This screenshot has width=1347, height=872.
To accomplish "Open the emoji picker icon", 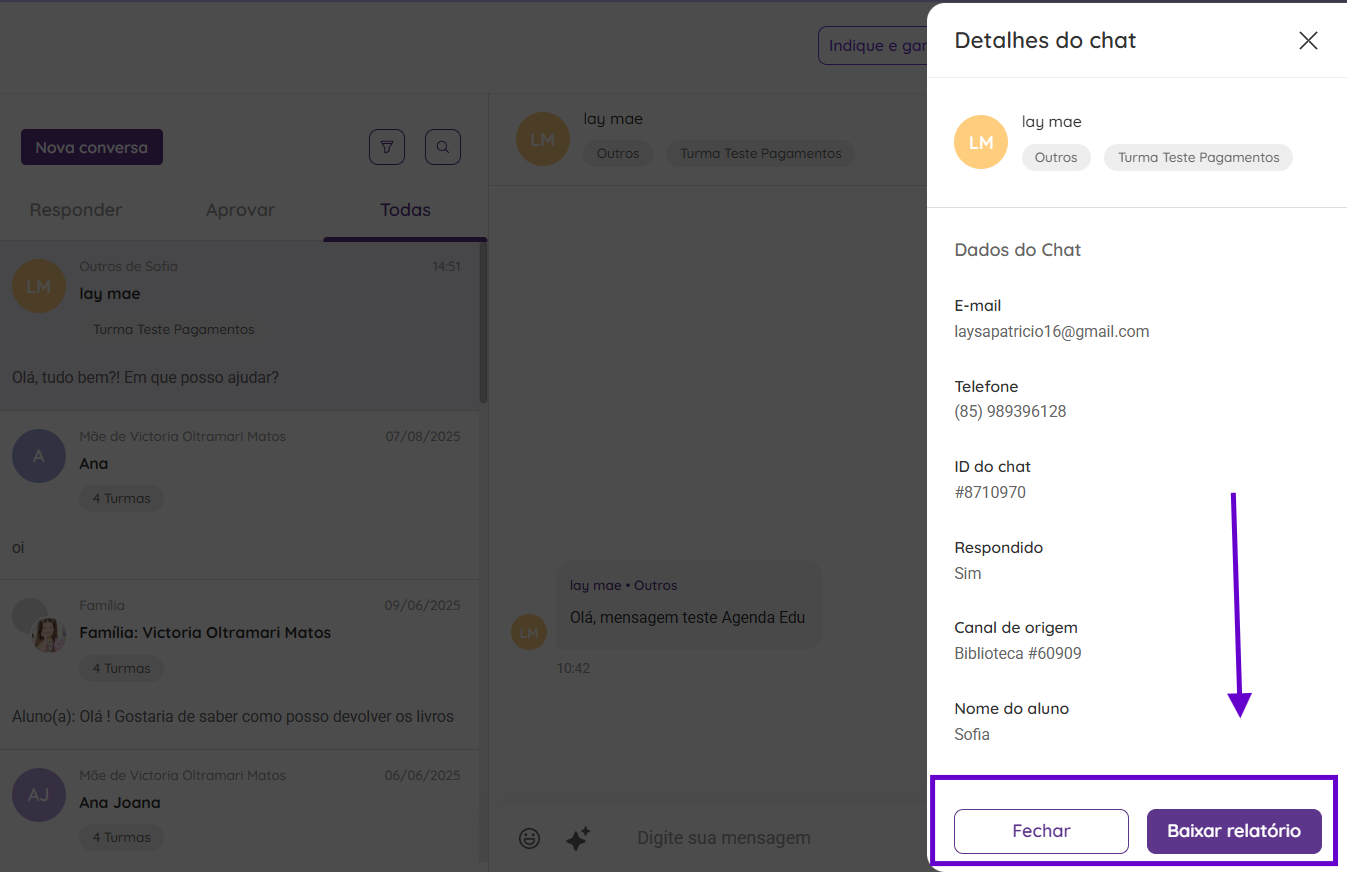I will click(529, 838).
